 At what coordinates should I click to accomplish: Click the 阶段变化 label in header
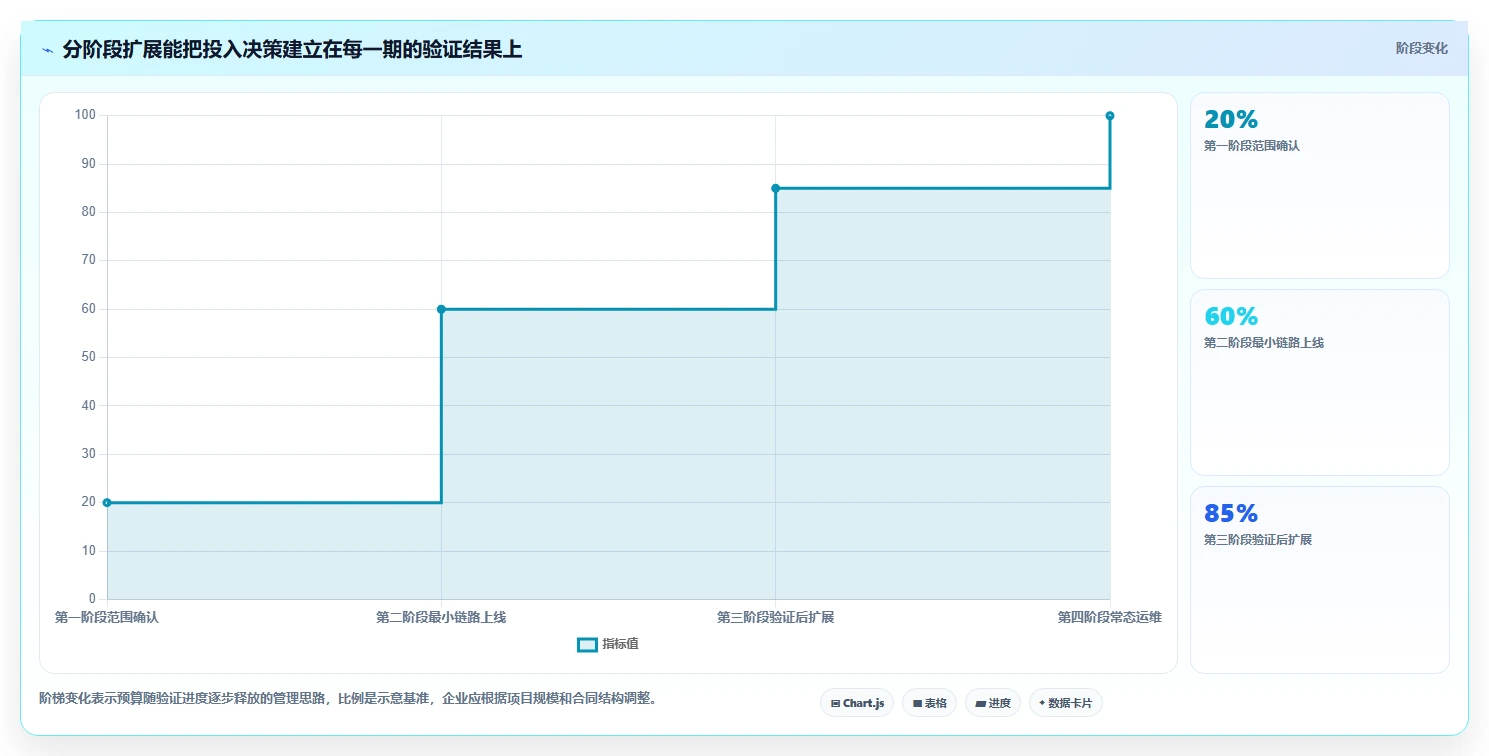tap(1421, 49)
